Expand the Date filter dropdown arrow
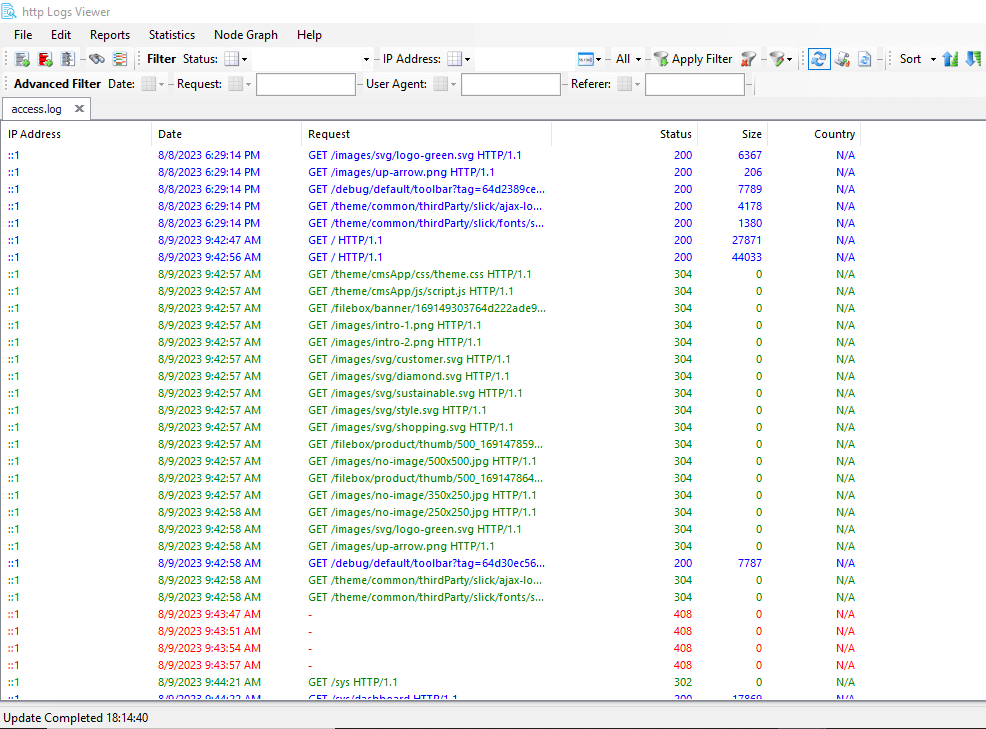 coord(162,84)
